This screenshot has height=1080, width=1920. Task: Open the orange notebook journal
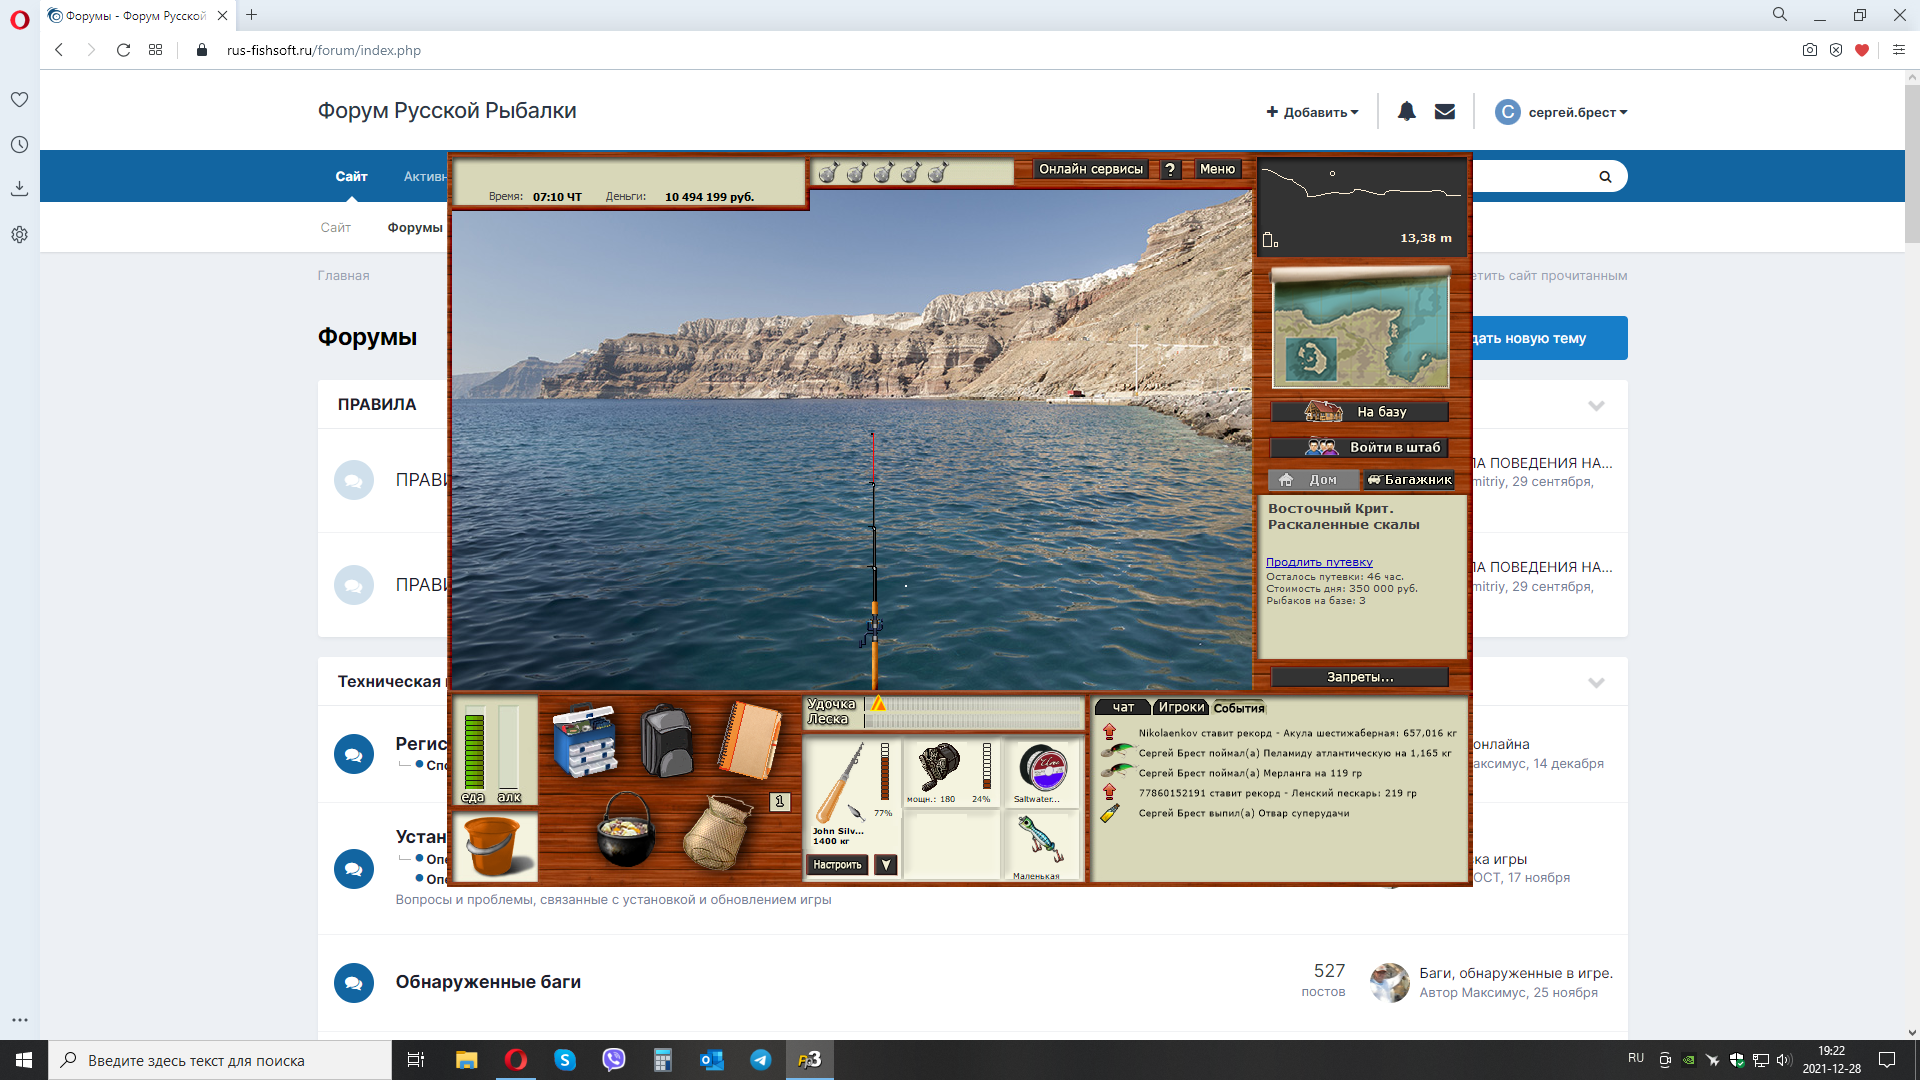pos(750,740)
